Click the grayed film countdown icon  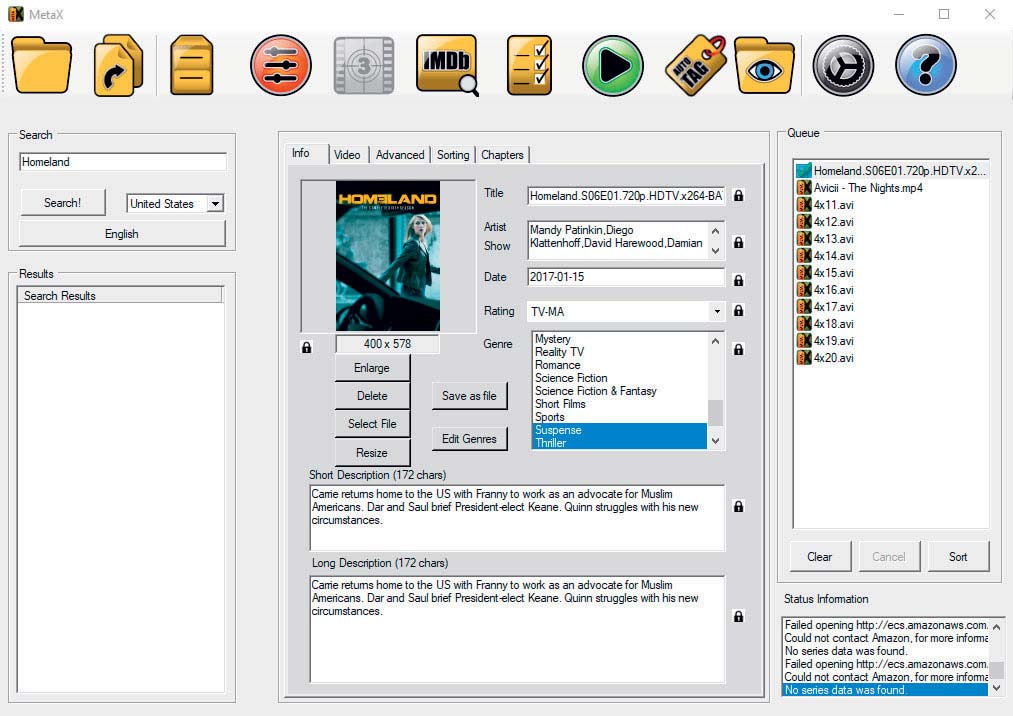pos(364,65)
